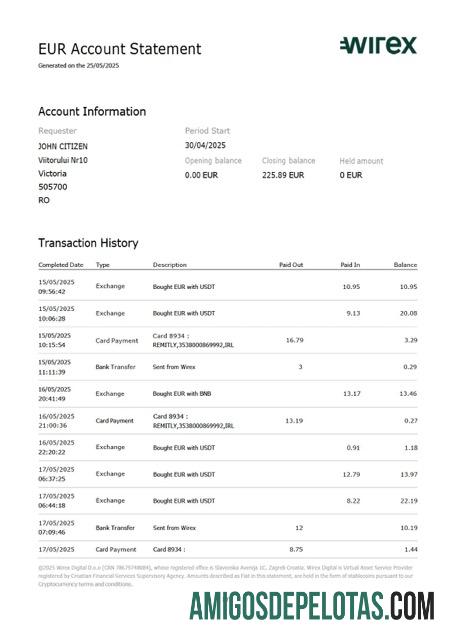Viewport: 455px width, 640px height.
Task: Select the Bought EUR with BNB row
Action: point(228,394)
